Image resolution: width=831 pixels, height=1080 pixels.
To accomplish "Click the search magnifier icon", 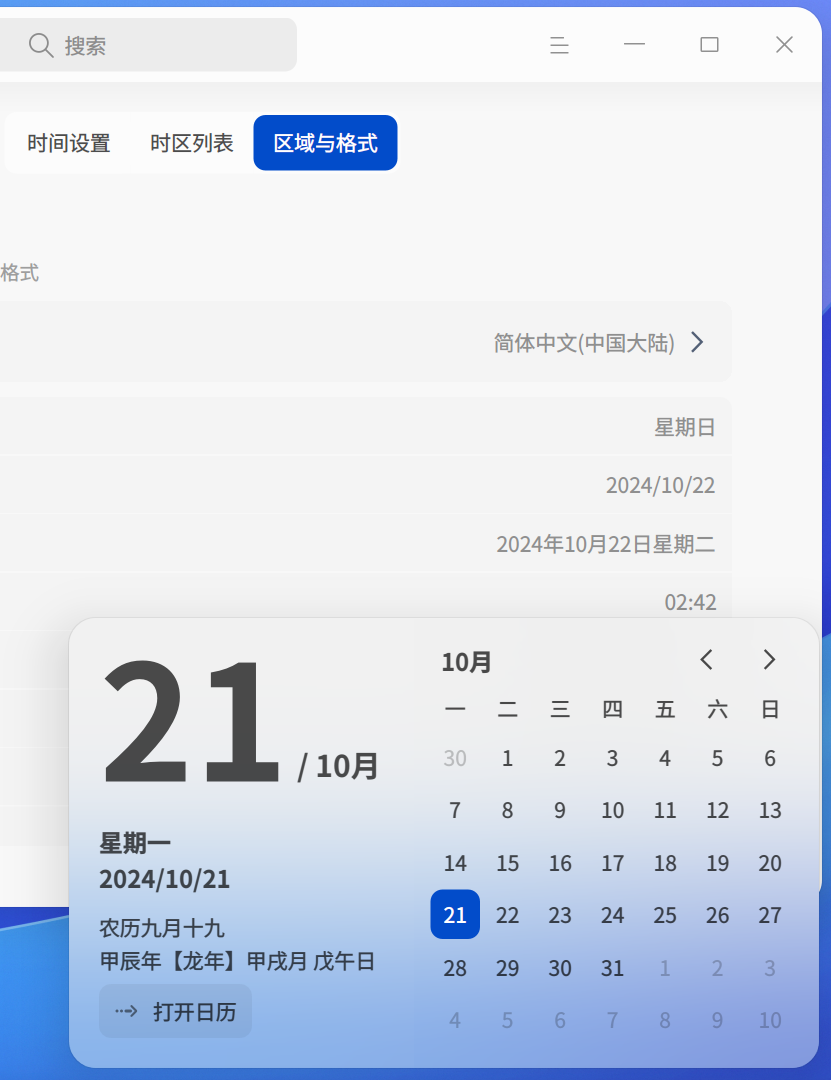I will coord(41,45).
